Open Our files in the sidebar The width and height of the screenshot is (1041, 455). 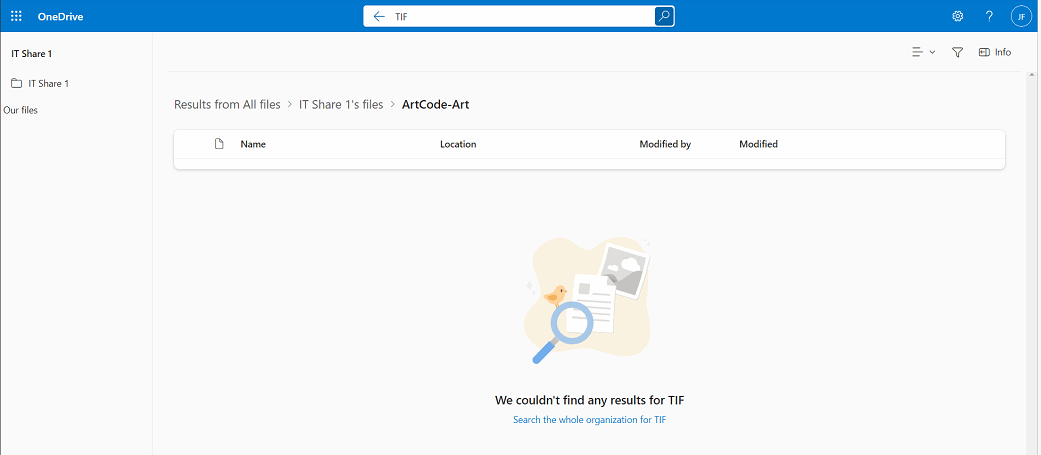[21, 110]
